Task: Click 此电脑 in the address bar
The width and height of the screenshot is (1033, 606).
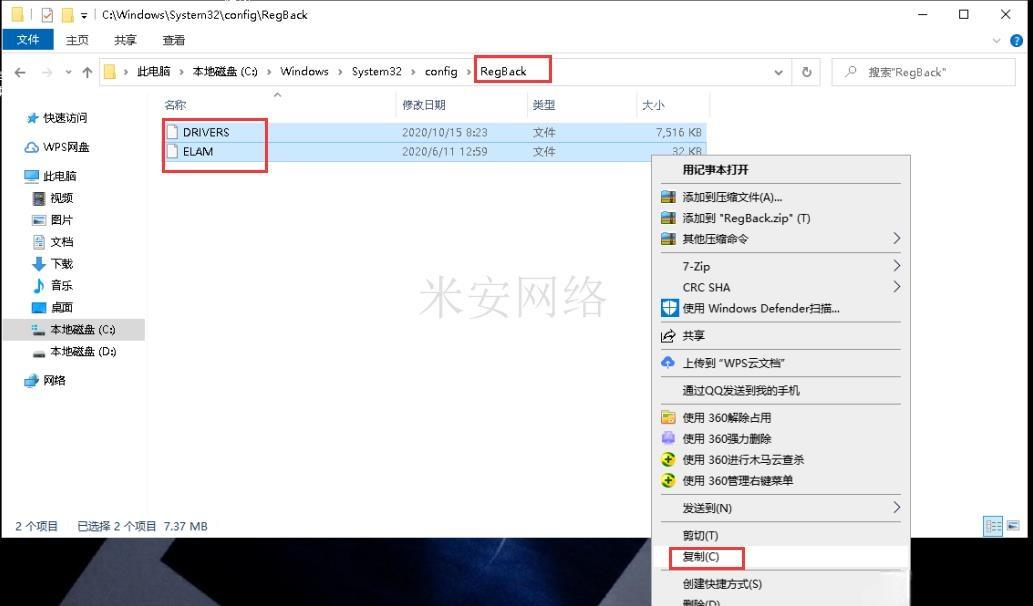Action: point(154,71)
